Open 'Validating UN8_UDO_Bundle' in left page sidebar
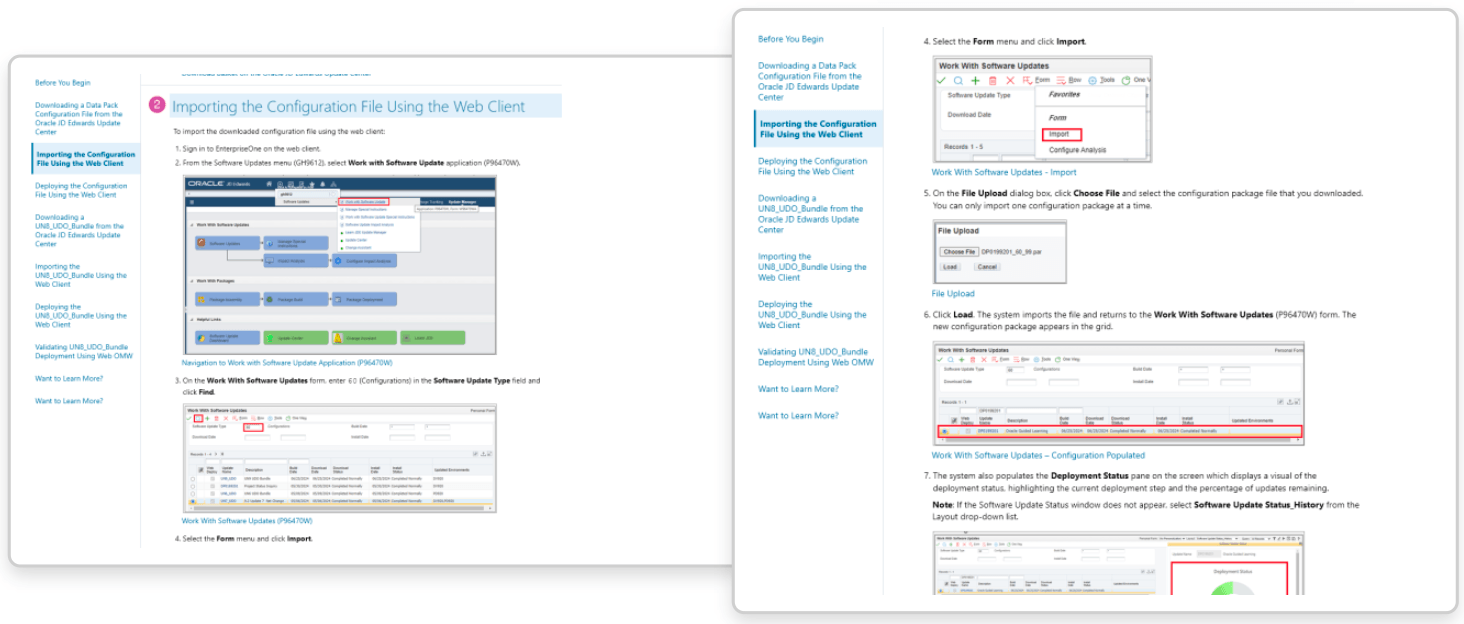1464x624 pixels. click(81, 351)
